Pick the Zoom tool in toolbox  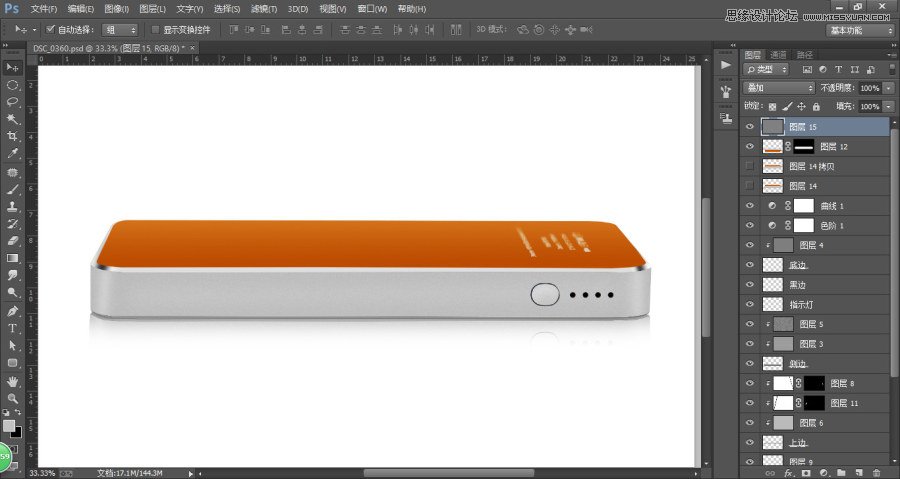point(12,398)
